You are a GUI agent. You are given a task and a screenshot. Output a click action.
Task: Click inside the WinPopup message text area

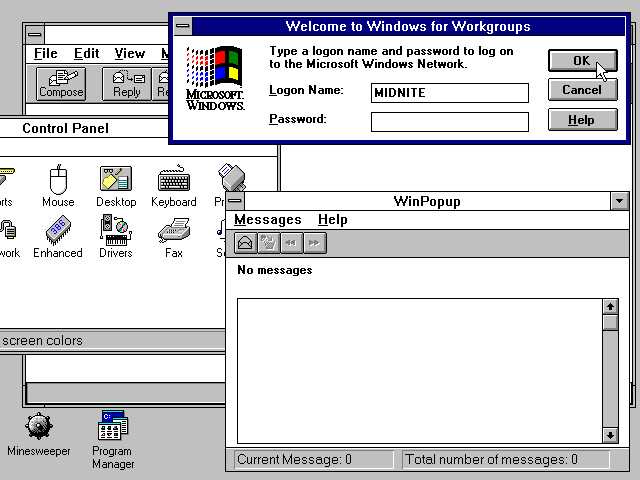[x=420, y=371]
